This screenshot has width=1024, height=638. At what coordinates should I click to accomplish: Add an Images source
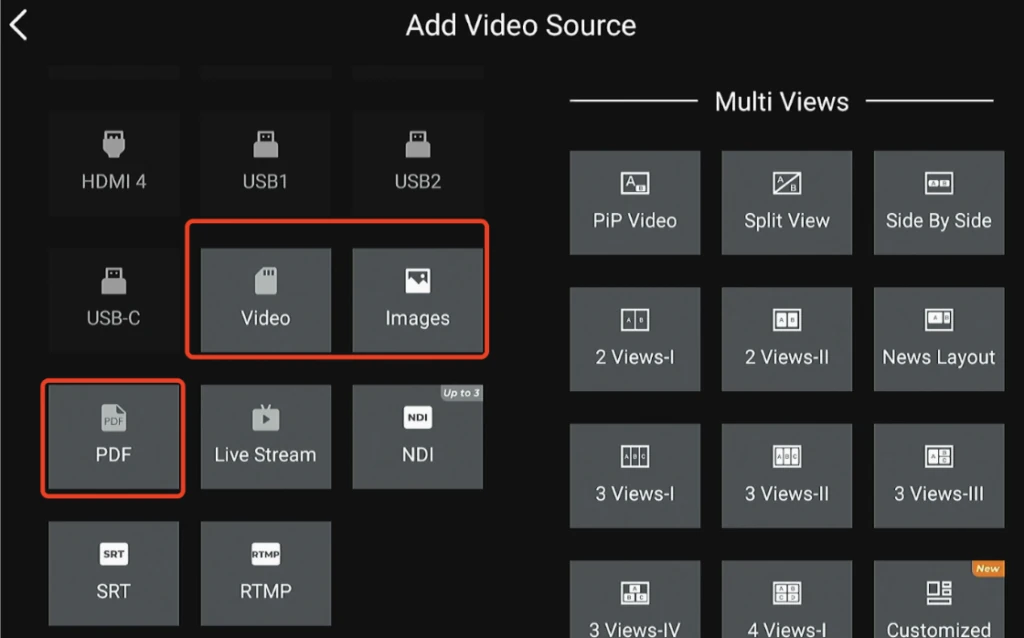tap(417, 300)
